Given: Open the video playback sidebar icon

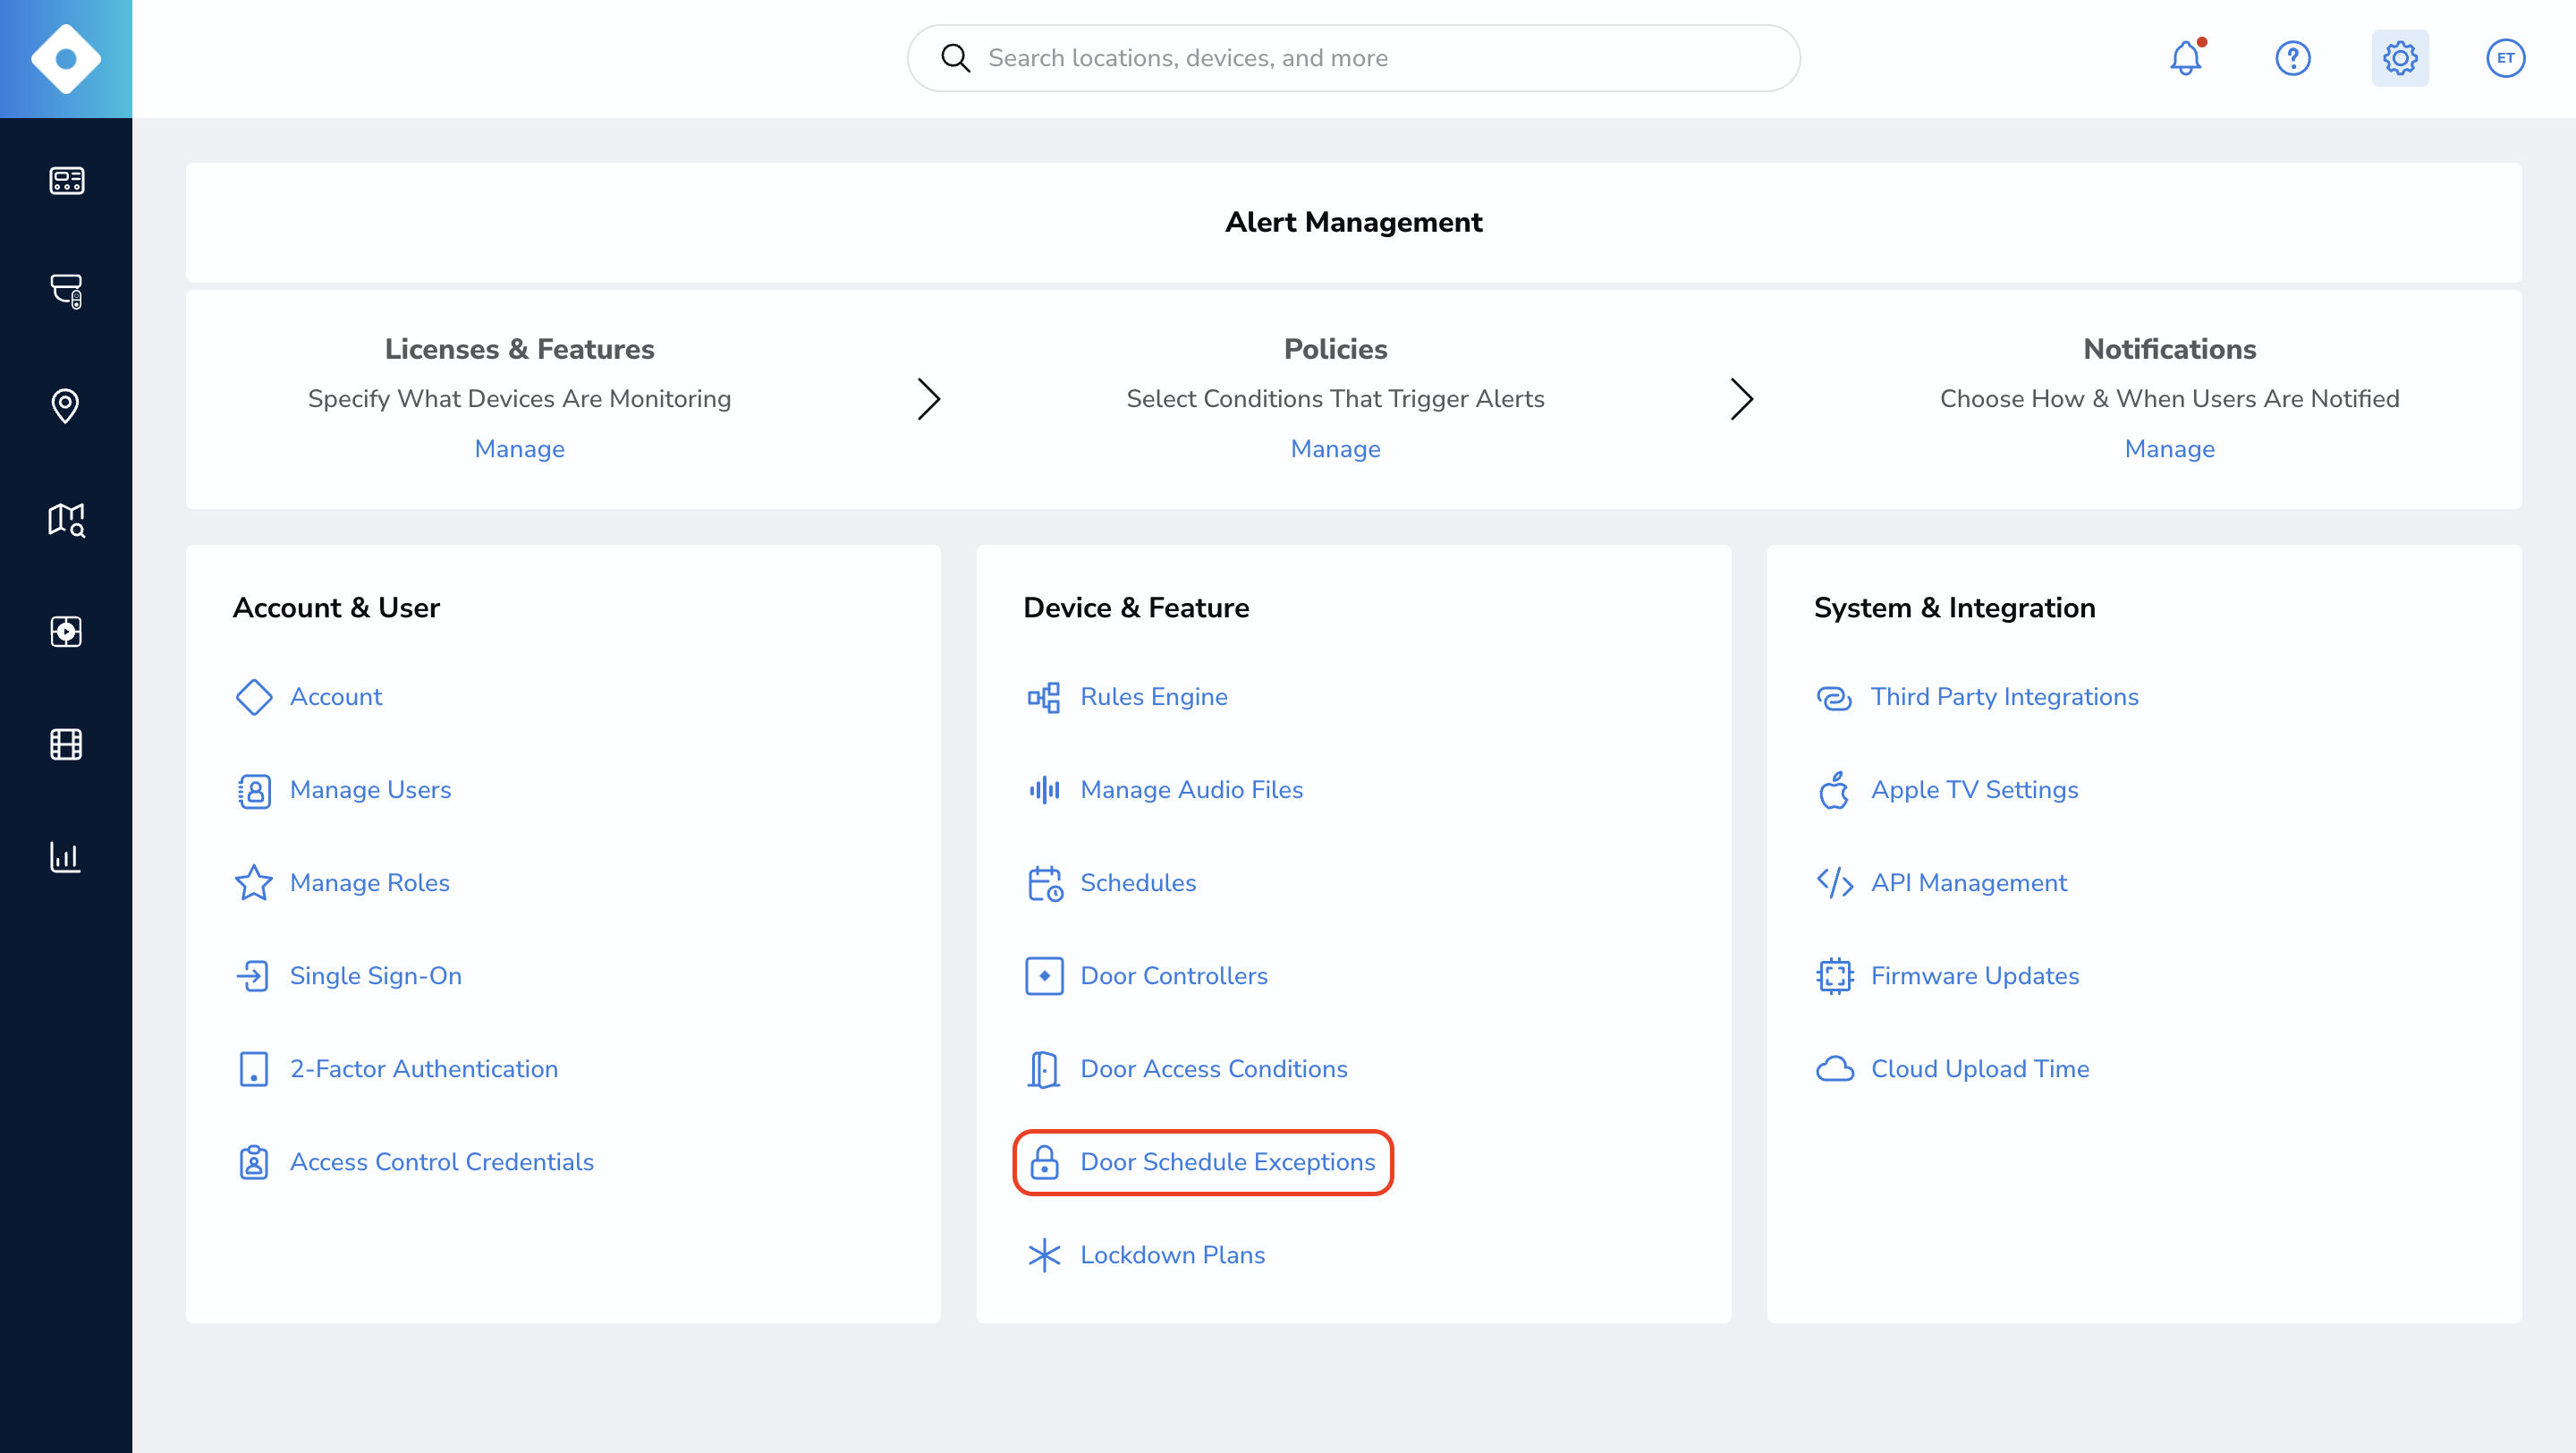Looking at the screenshot, I should (x=66, y=632).
